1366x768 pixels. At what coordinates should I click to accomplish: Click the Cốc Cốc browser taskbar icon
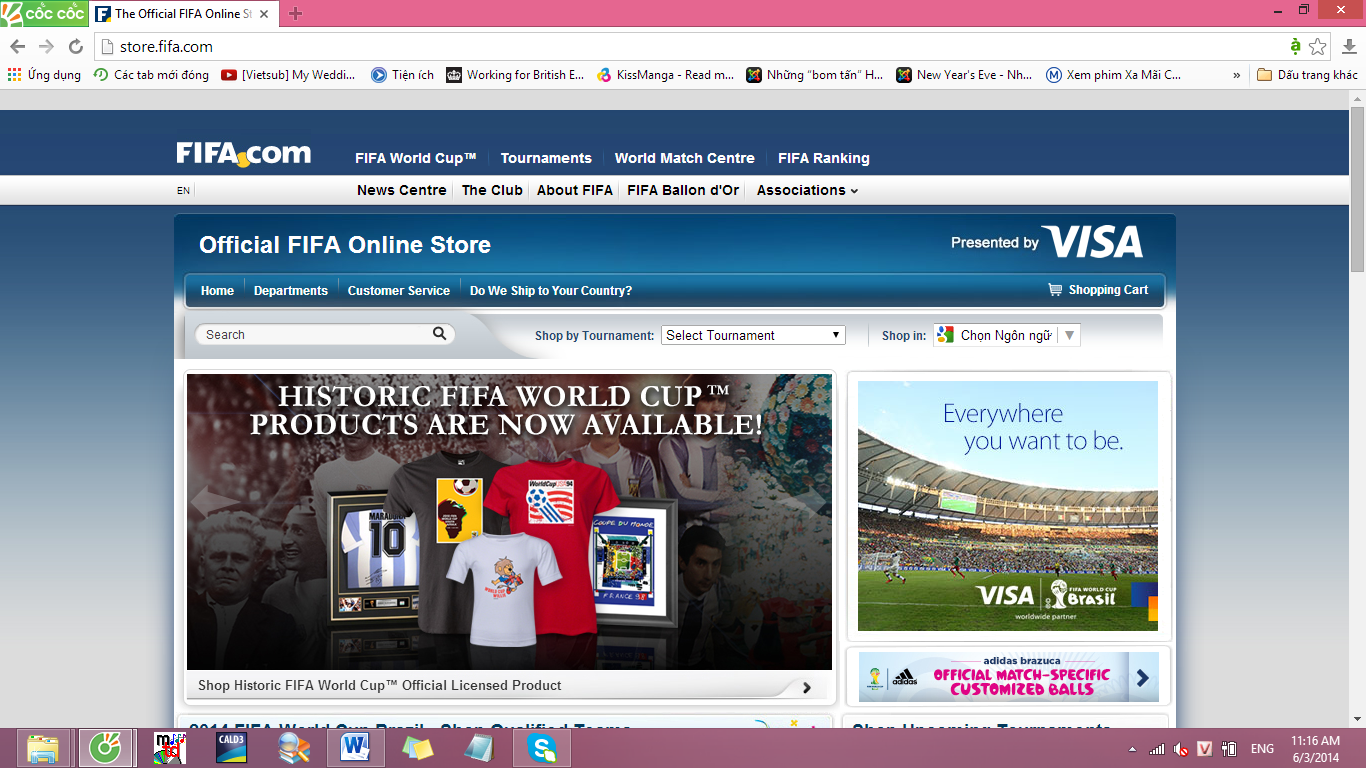105,748
